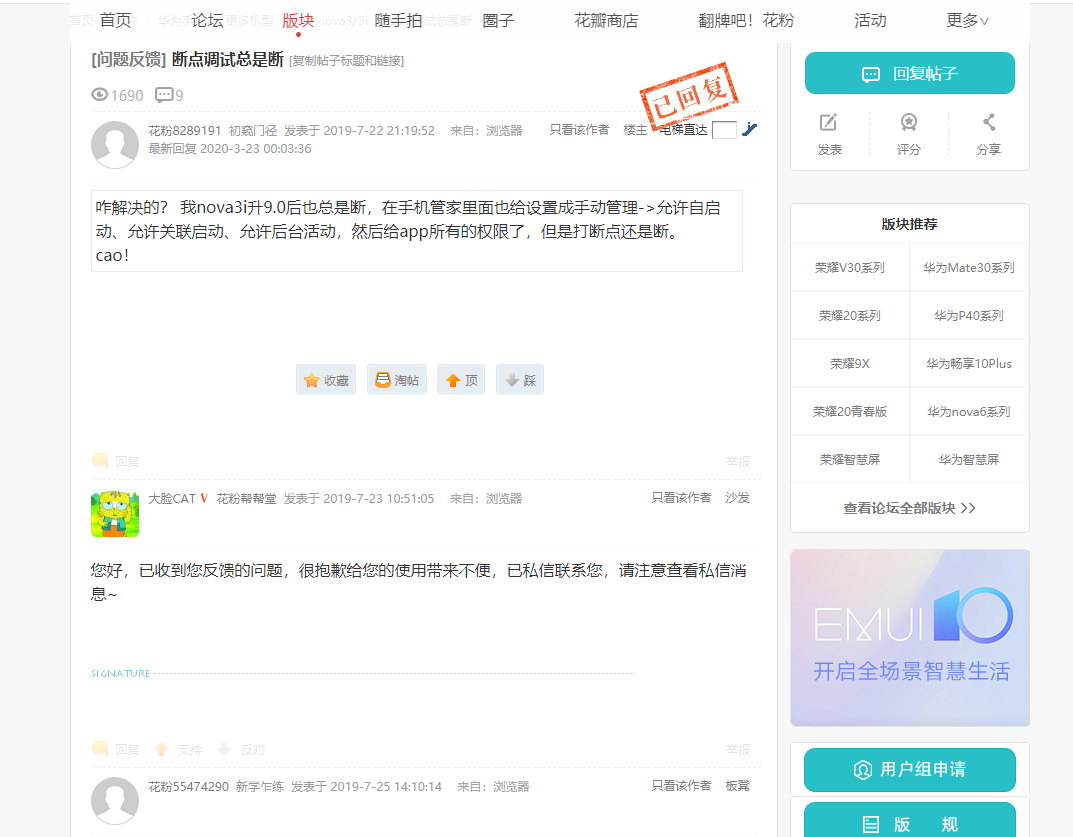Open 荣耀9X board
Viewport: 1073px width, 837px height.
tap(850, 363)
